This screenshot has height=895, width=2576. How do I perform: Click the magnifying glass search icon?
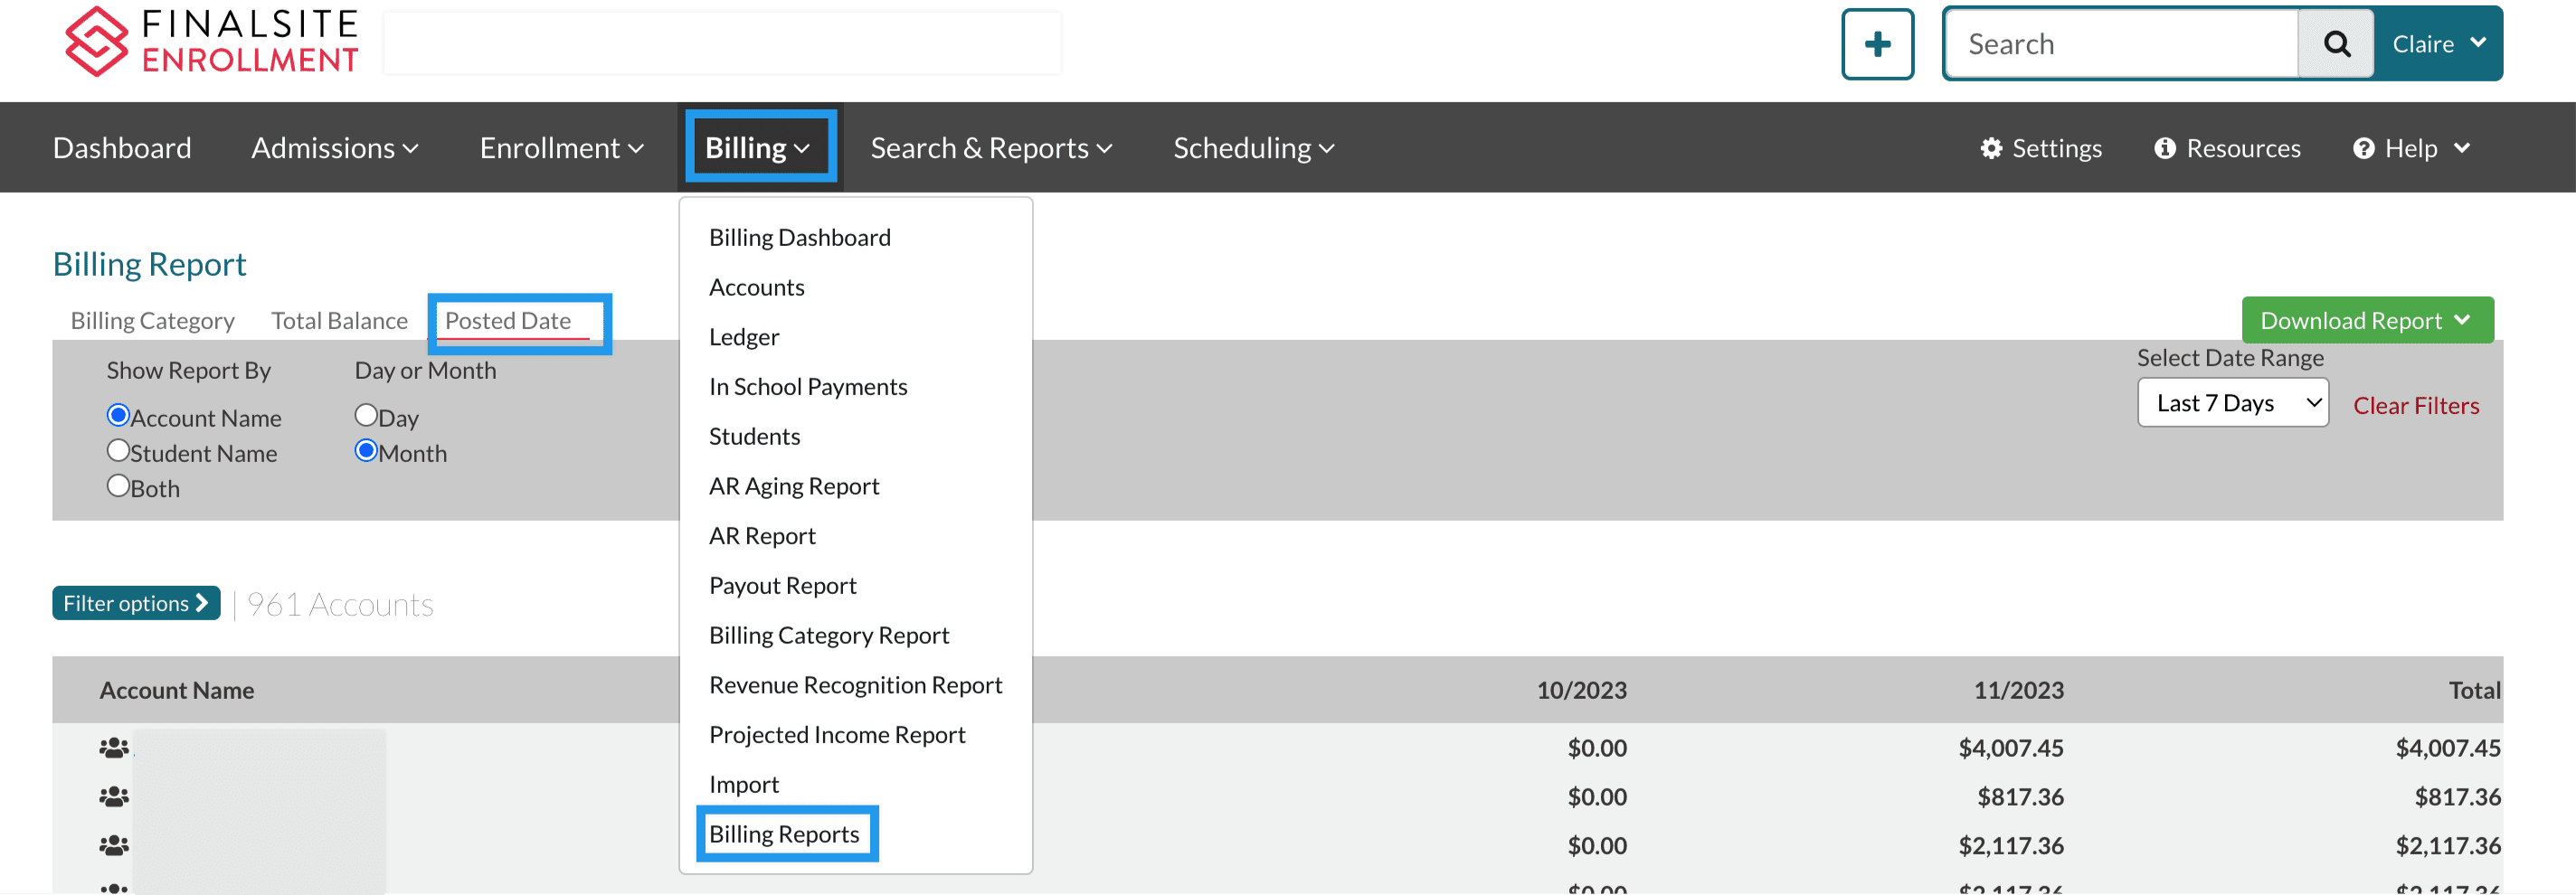point(2335,44)
